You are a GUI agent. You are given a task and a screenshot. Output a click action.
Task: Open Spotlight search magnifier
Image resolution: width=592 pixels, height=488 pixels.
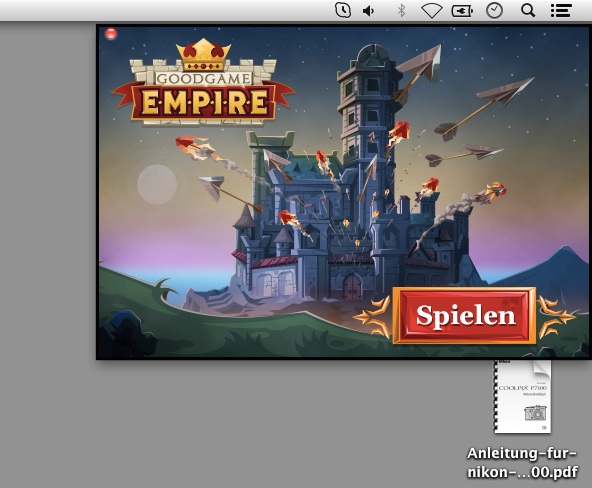pos(528,11)
